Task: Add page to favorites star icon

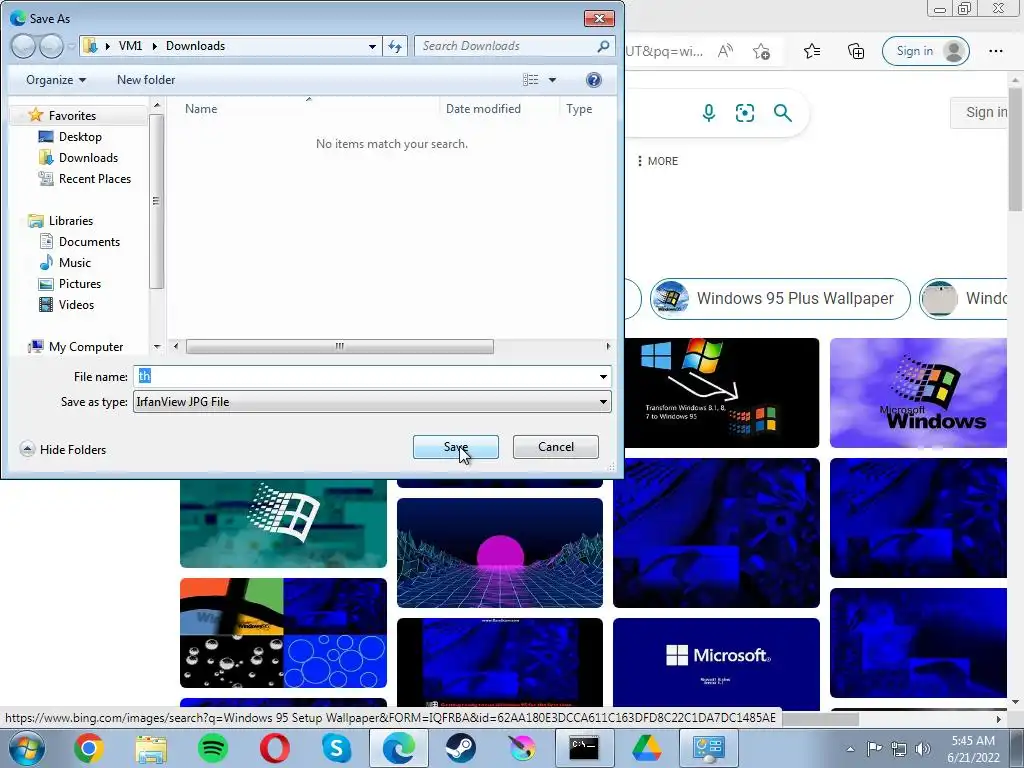Action: click(761, 51)
